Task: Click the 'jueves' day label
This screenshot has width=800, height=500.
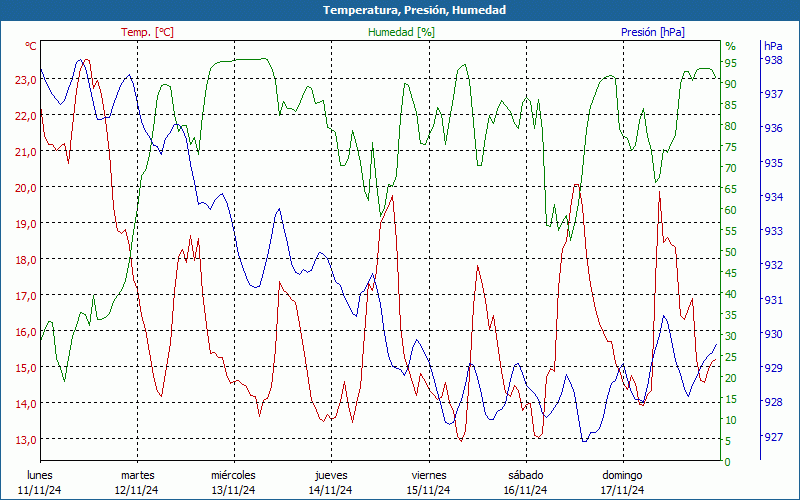Action: pos(331,476)
